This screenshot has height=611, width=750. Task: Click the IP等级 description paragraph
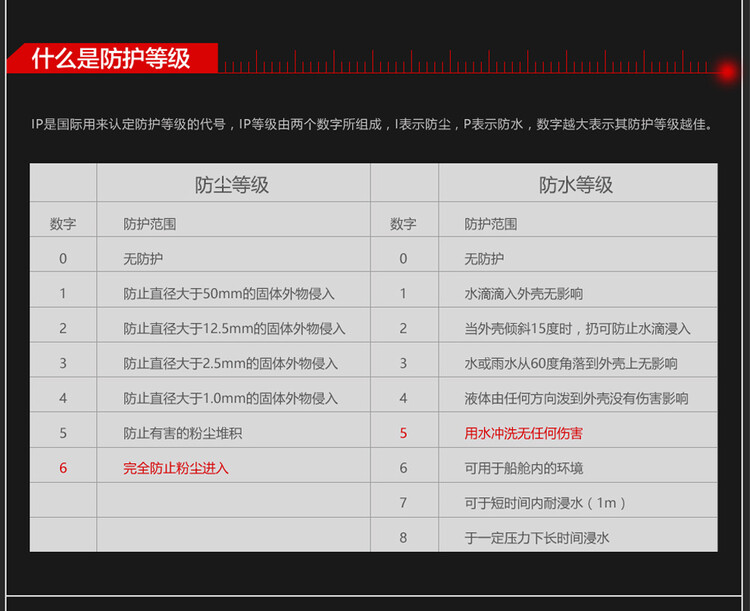[x=373, y=124]
